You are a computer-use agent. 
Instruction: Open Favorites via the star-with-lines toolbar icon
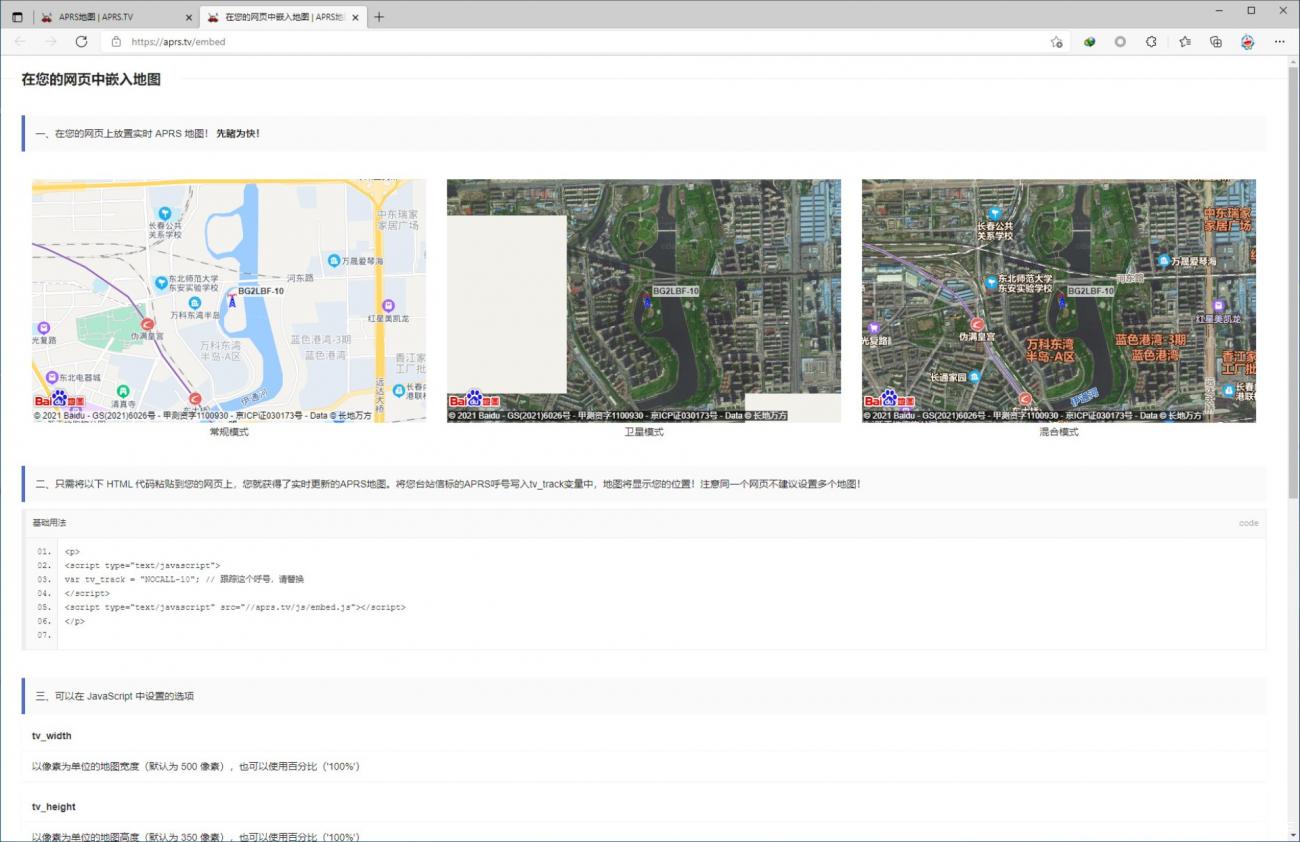pos(1184,42)
